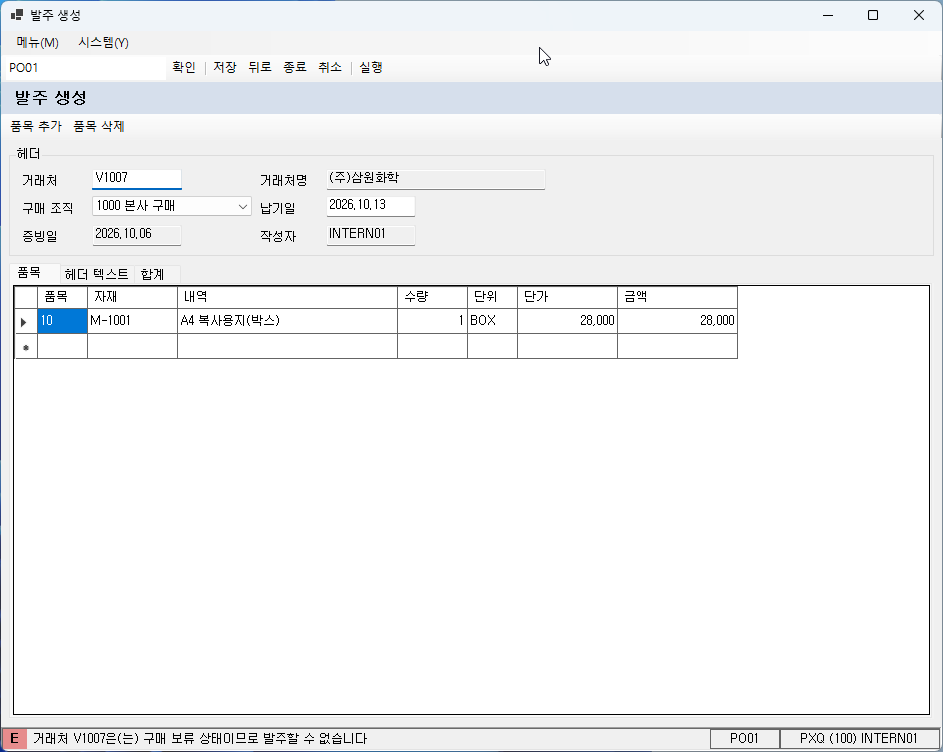This screenshot has width=943, height=752.
Task: Click the 거래처 field containing V1007
Action: 137,179
